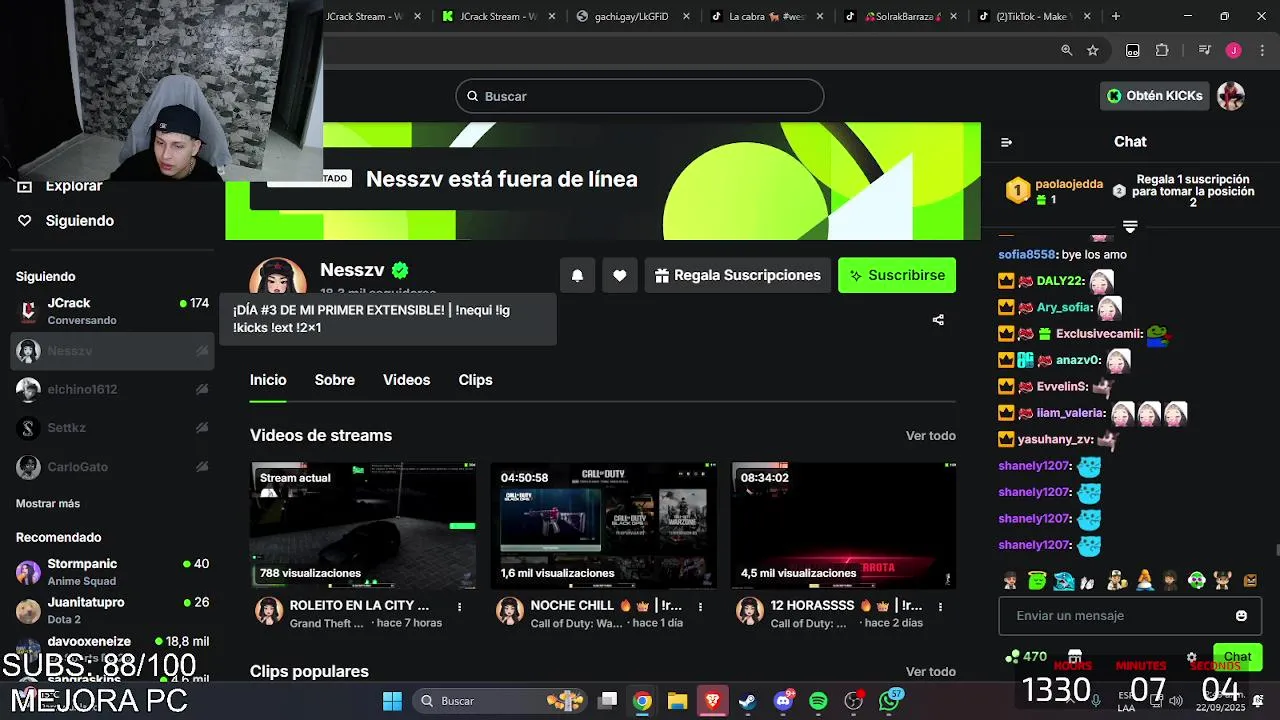Open the Chrome profile J avatar
1280x720 pixels.
point(1233,50)
